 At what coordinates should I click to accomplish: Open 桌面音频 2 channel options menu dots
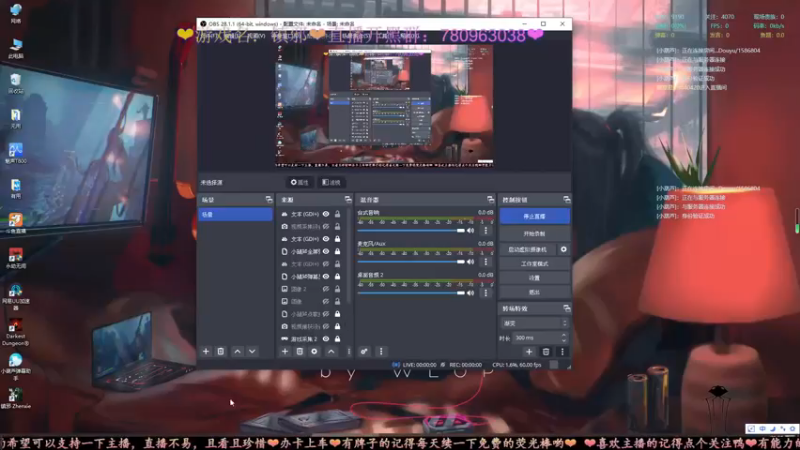pyautogui.click(x=486, y=293)
